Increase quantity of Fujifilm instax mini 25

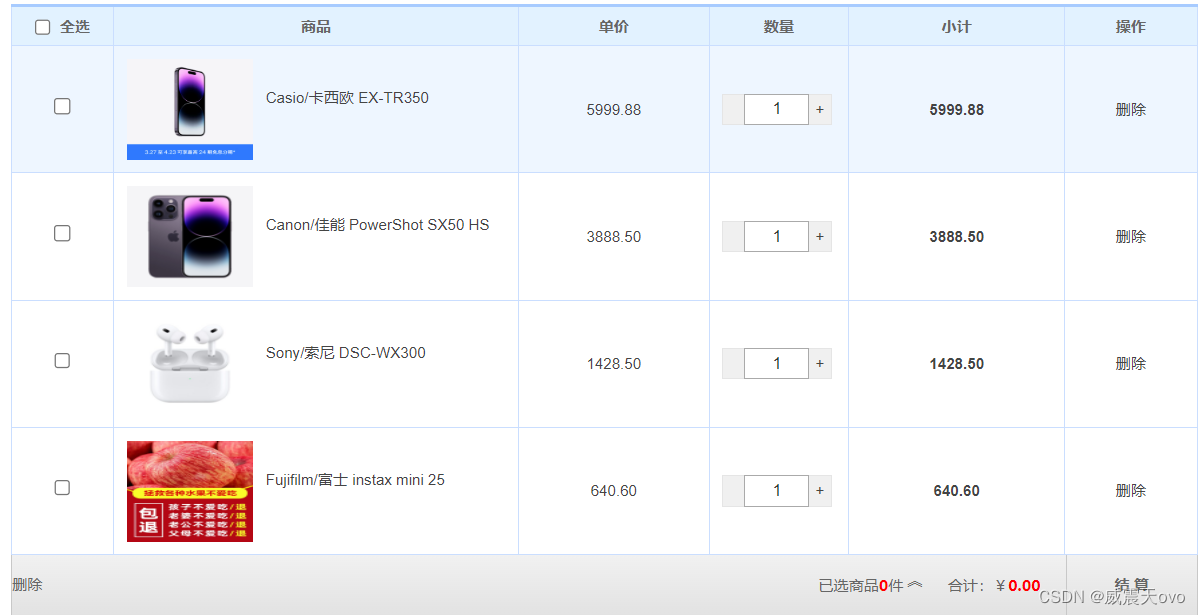tap(820, 490)
